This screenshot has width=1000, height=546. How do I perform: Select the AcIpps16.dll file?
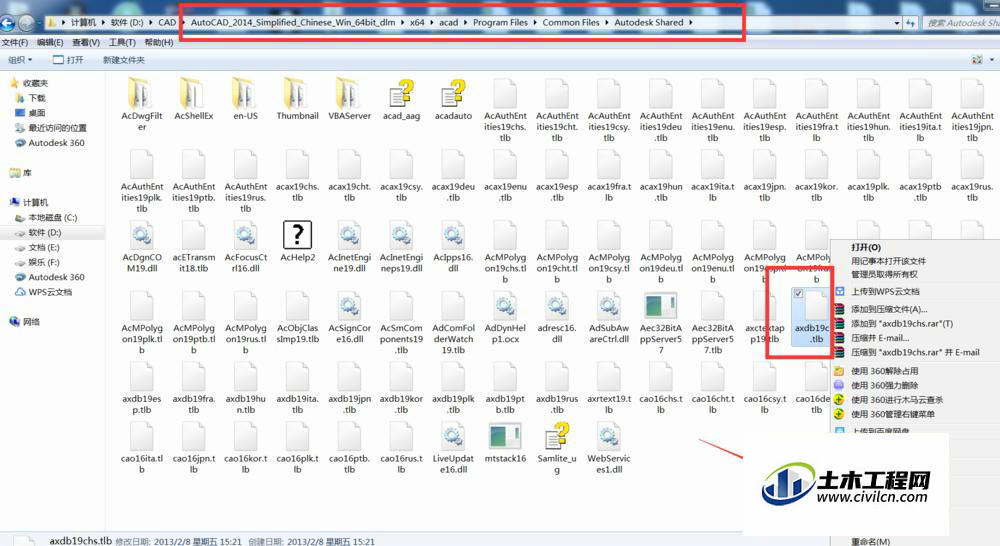[453, 247]
